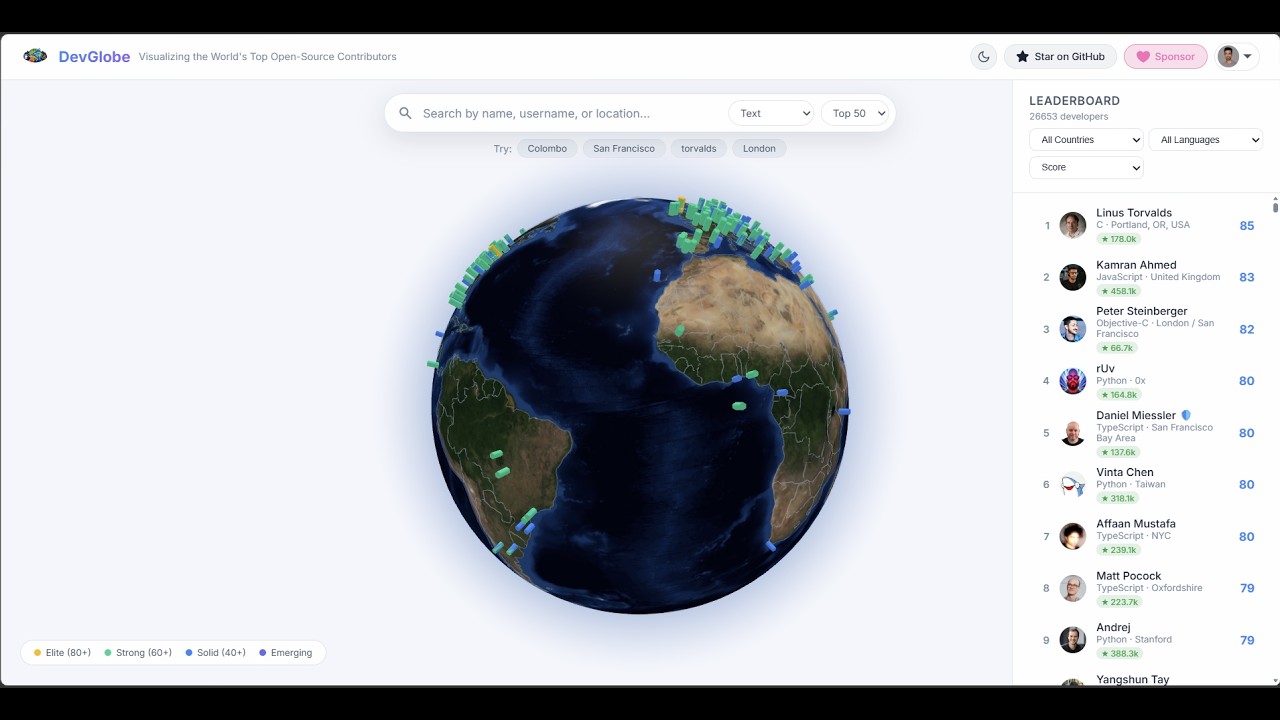Click the LEADERBOARD heading
1280x720 pixels.
click(x=1074, y=101)
